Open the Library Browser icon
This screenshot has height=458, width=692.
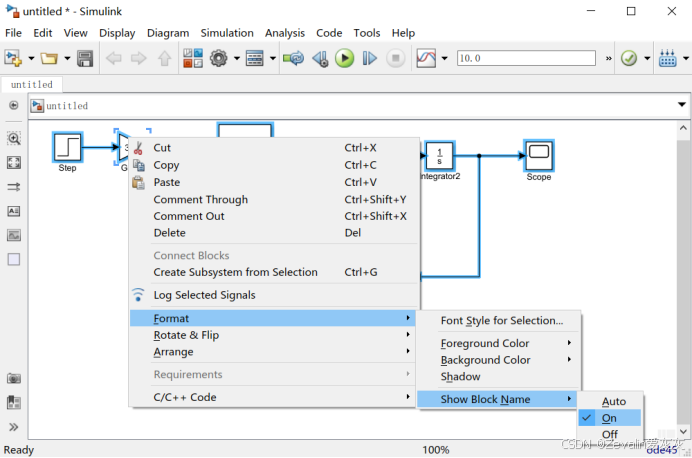pos(193,58)
